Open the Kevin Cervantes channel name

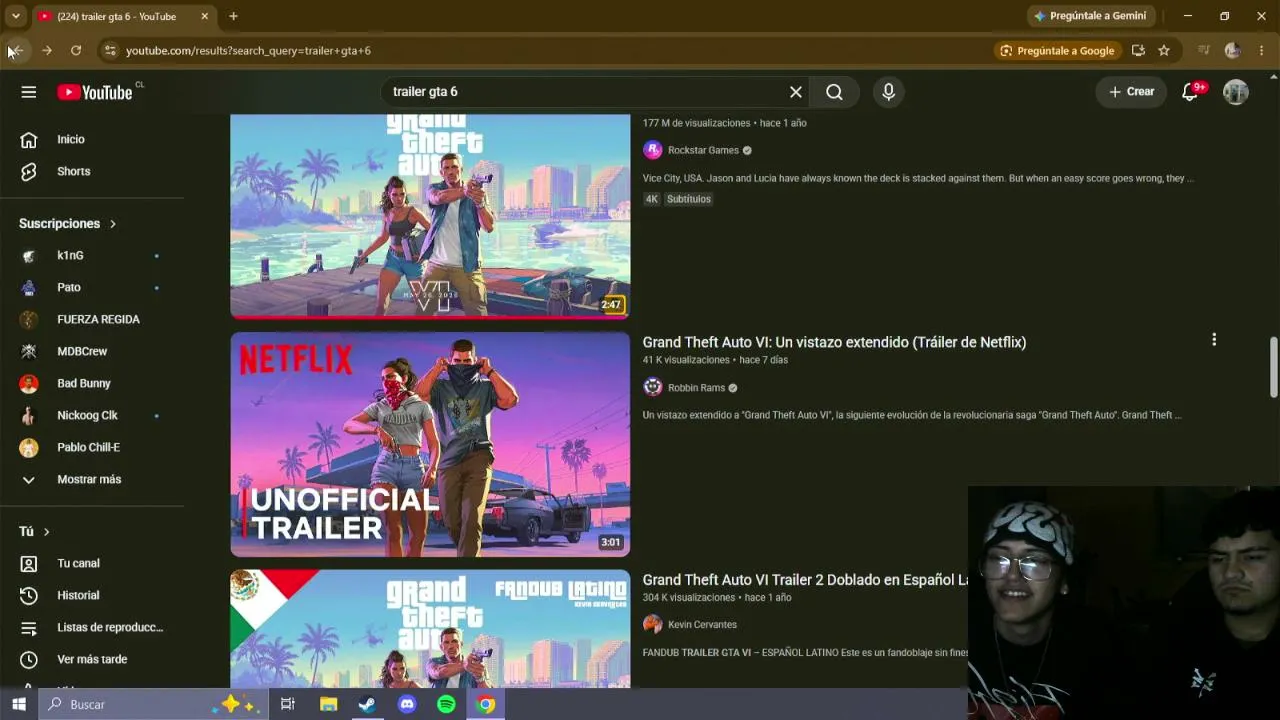pyautogui.click(x=702, y=625)
